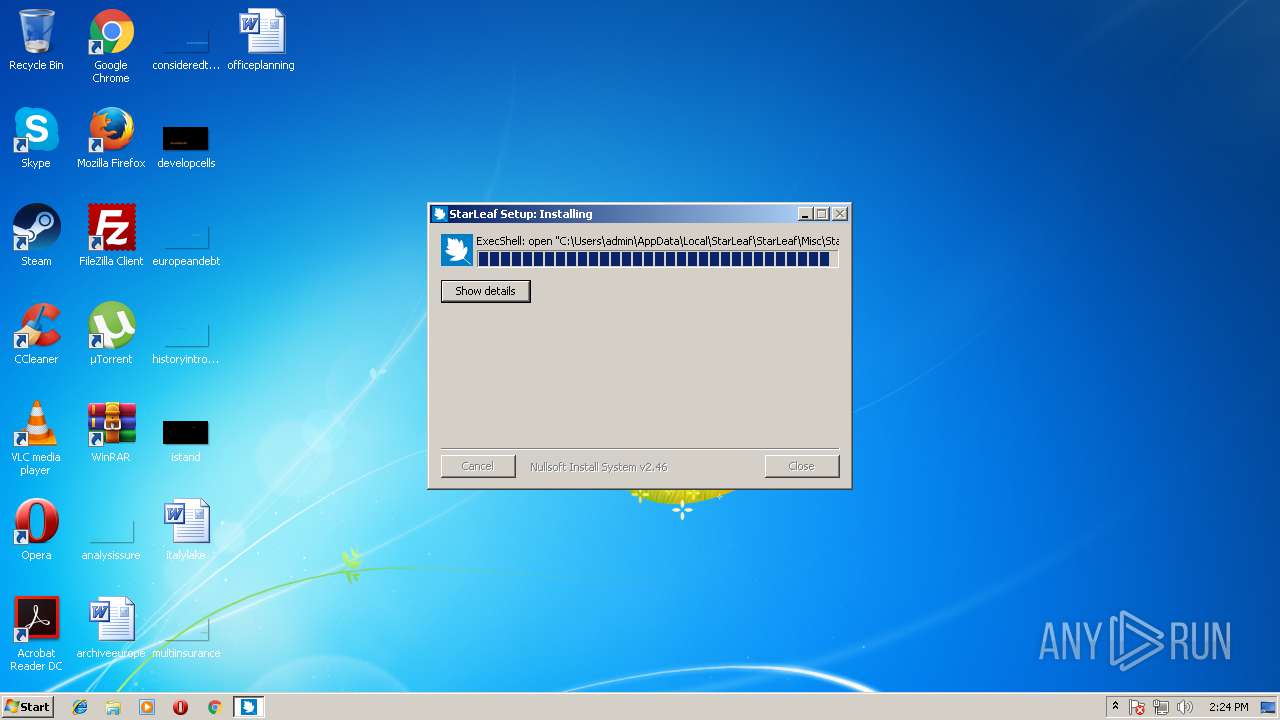Screen dimensions: 1280x720
Task: Minimize the StarLeaf Setup window
Action: pos(805,214)
